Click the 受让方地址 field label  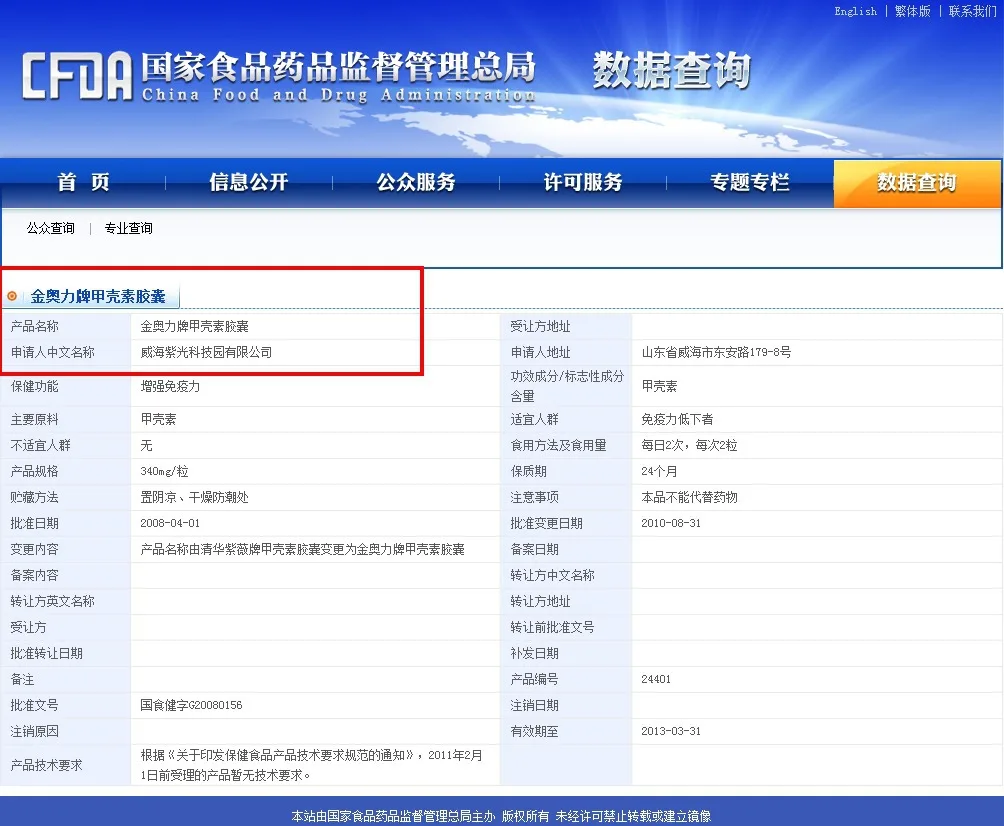540,327
